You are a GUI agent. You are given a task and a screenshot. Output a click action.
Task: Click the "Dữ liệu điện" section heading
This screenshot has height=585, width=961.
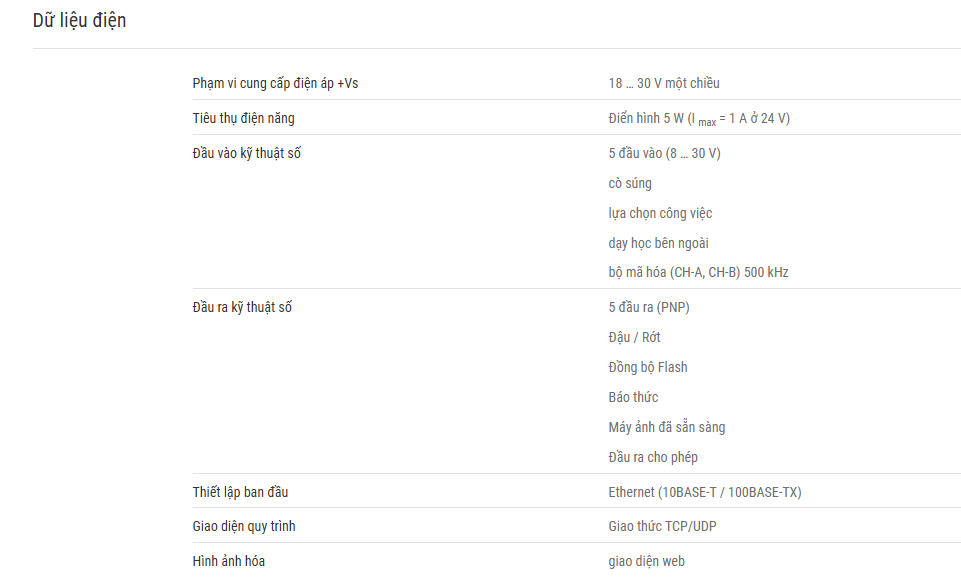(80, 21)
